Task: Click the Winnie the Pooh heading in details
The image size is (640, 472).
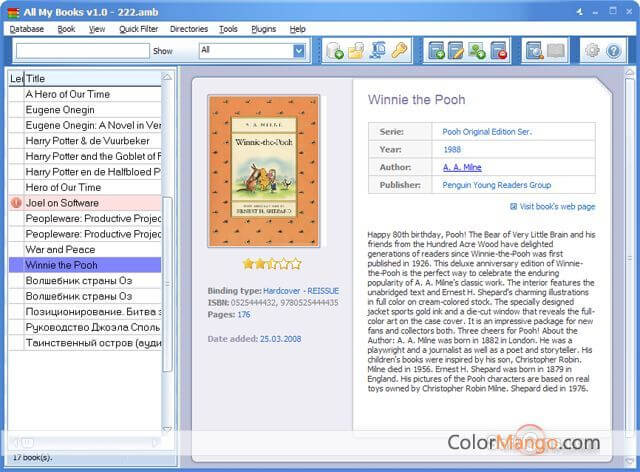Action: pyautogui.click(x=416, y=99)
